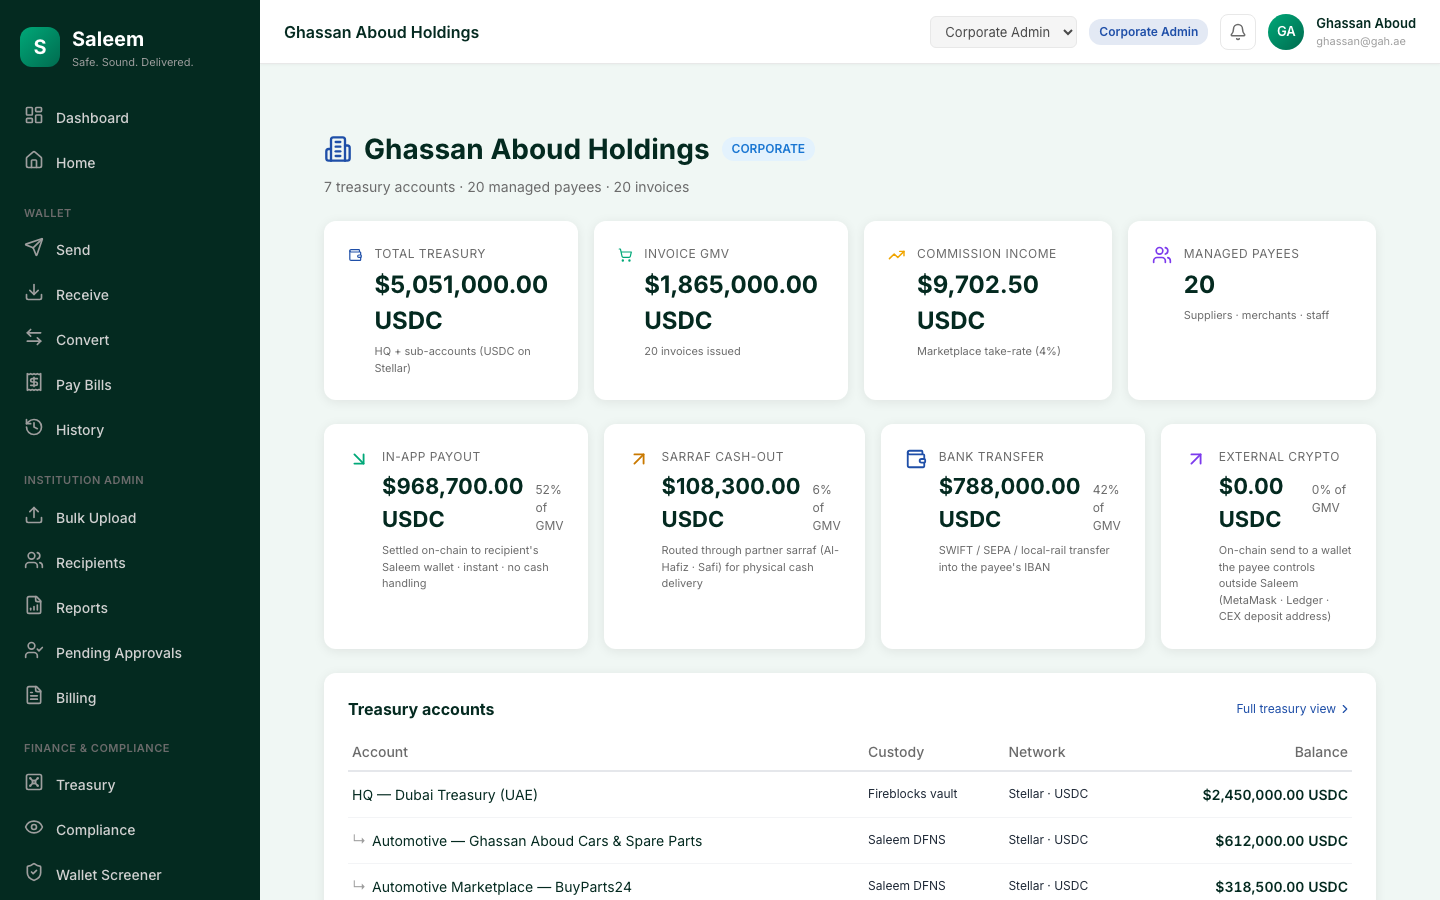Click the Commission Income trend icon
The height and width of the screenshot is (900, 1440).
pos(897,255)
